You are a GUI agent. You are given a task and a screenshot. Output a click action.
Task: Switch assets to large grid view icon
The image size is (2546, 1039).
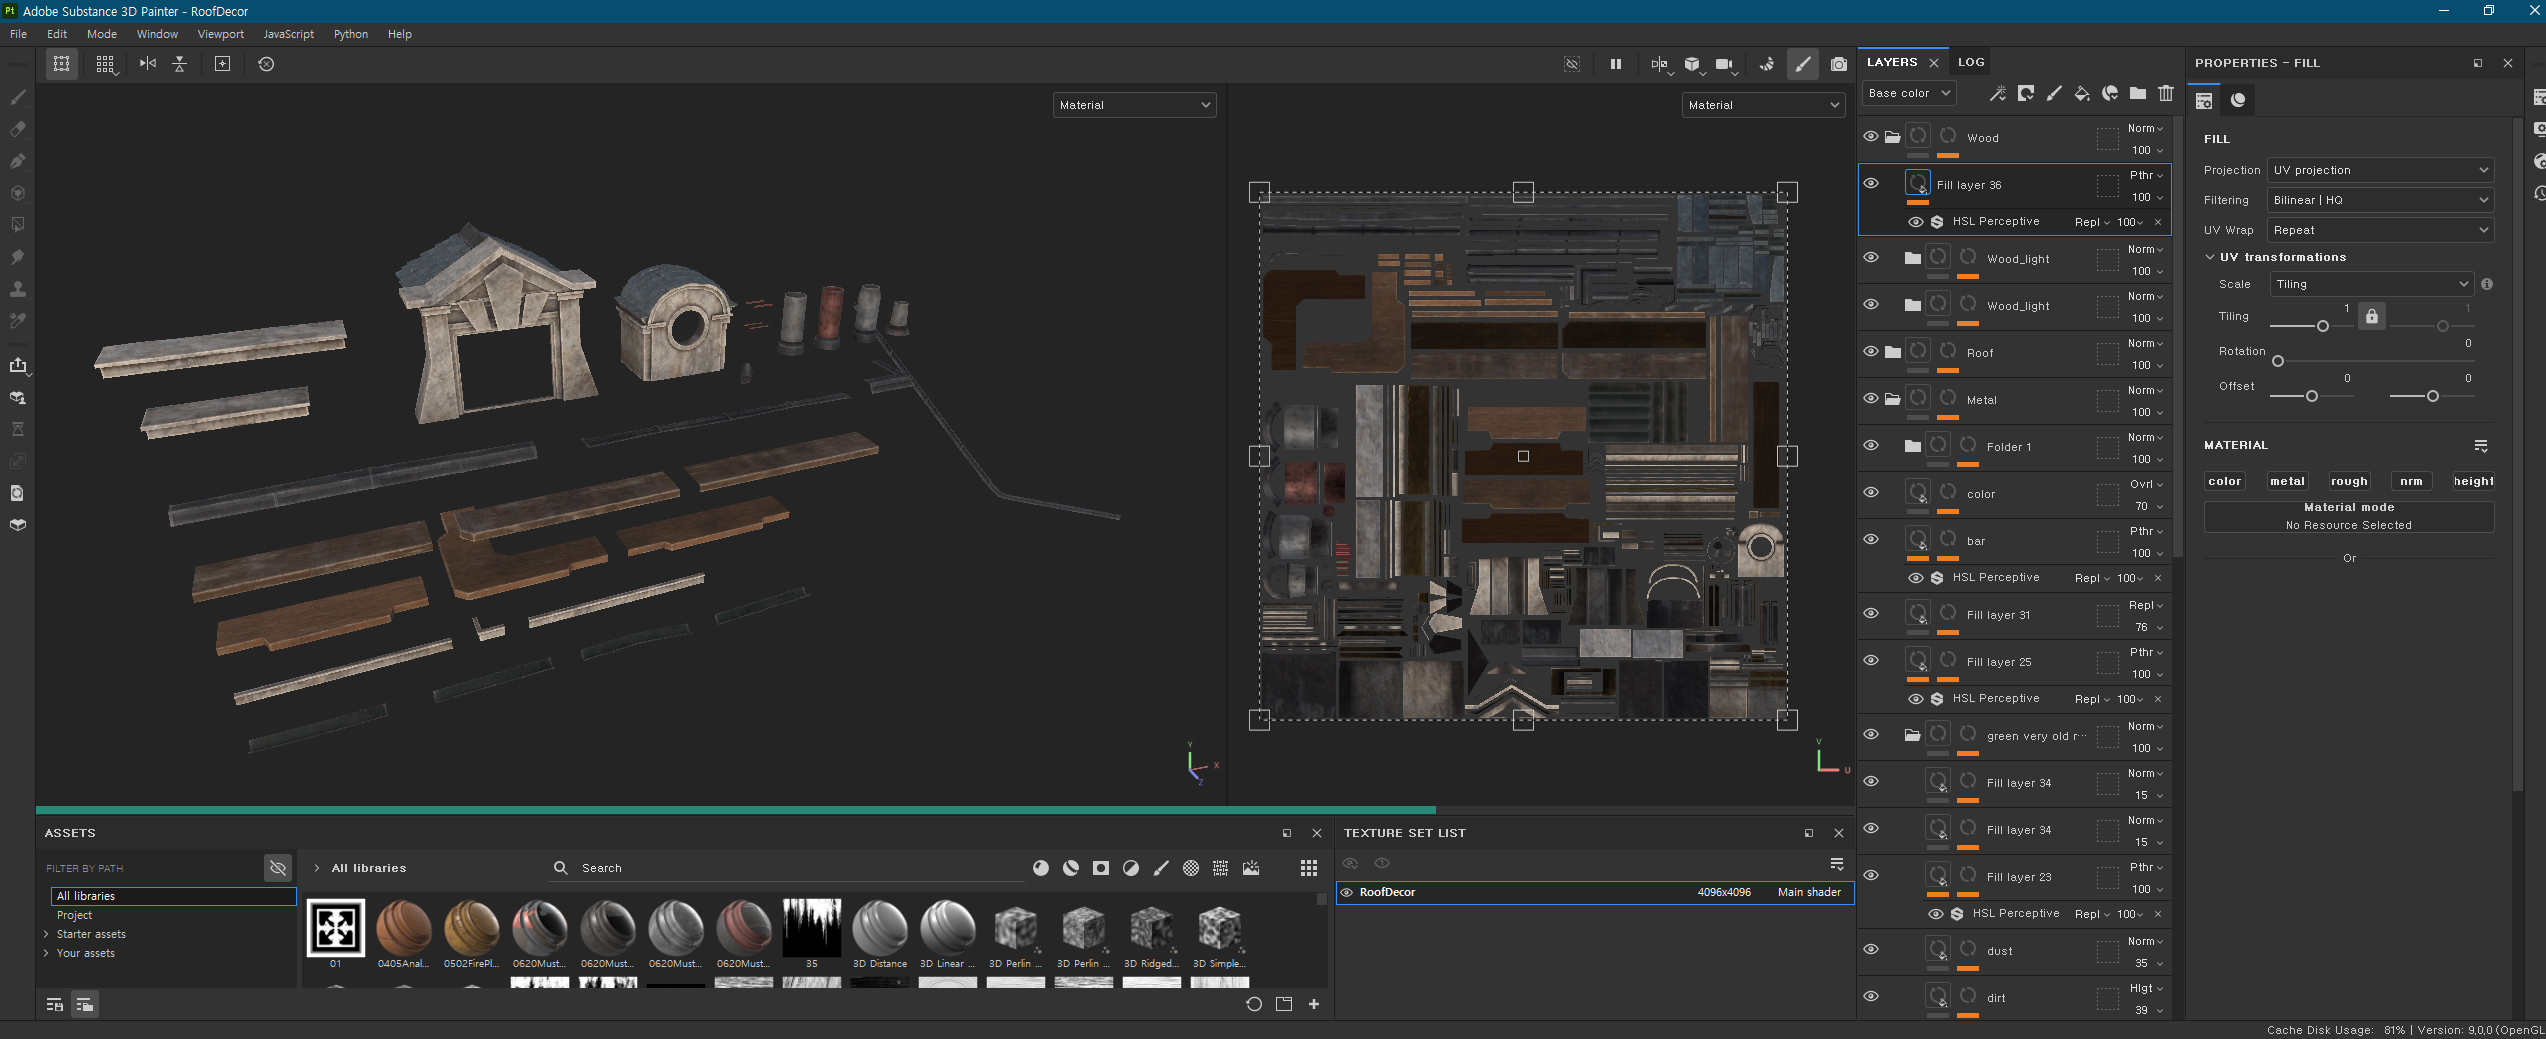1308,868
